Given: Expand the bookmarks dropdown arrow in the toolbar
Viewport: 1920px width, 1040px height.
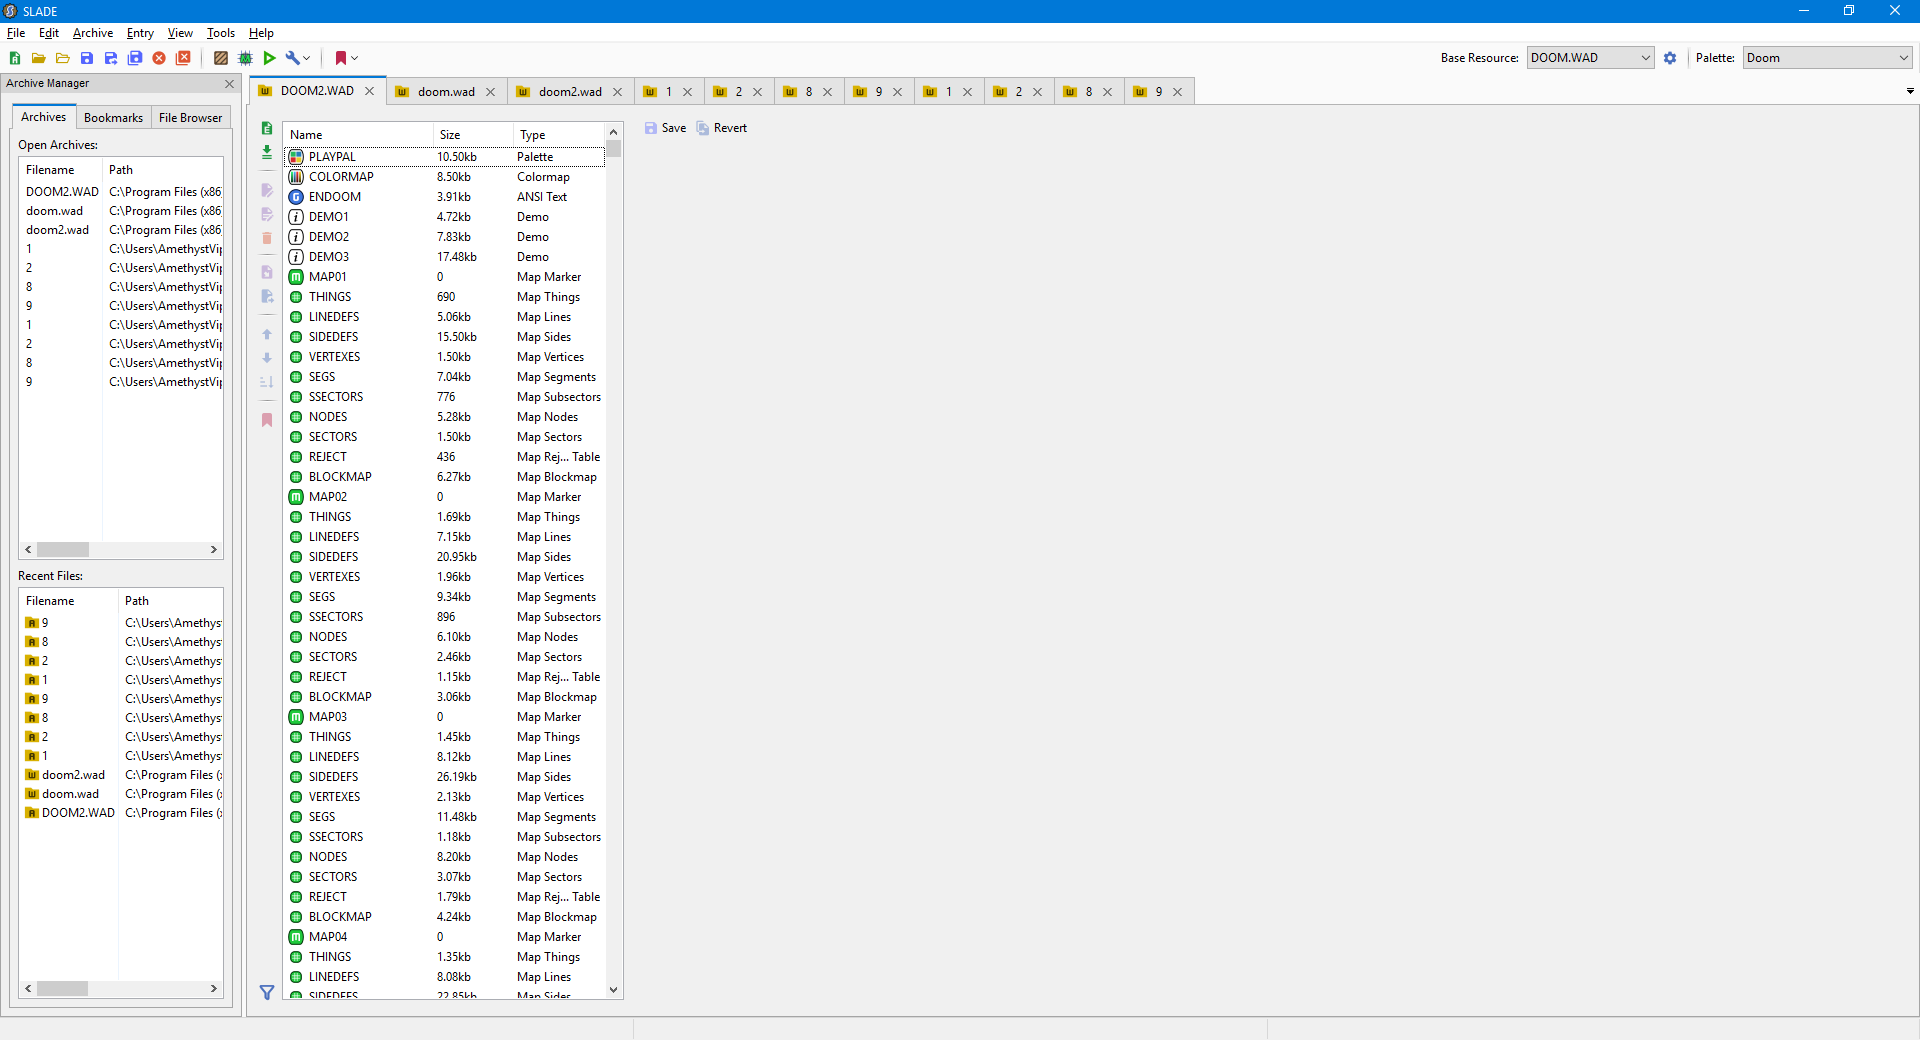Looking at the screenshot, I should click(354, 58).
